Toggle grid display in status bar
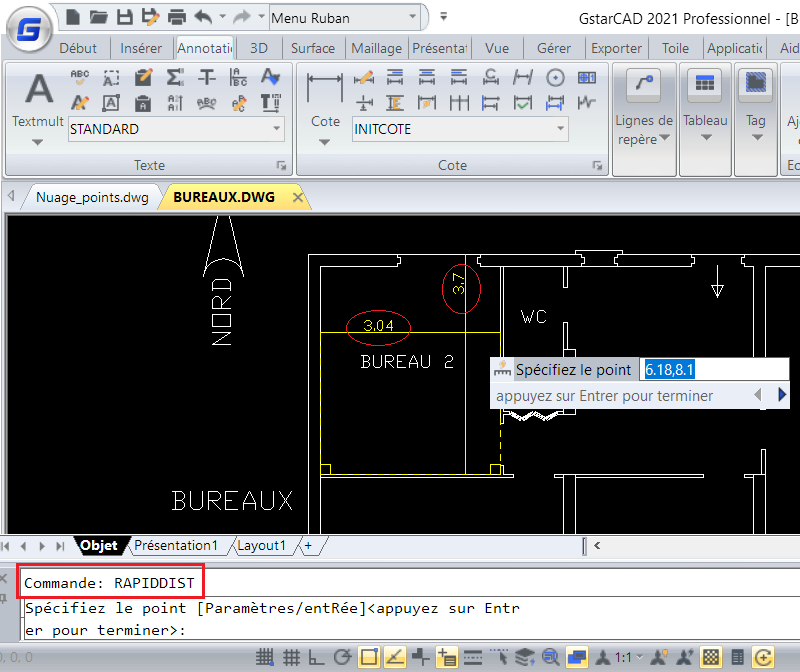 [x=291, y=657]
